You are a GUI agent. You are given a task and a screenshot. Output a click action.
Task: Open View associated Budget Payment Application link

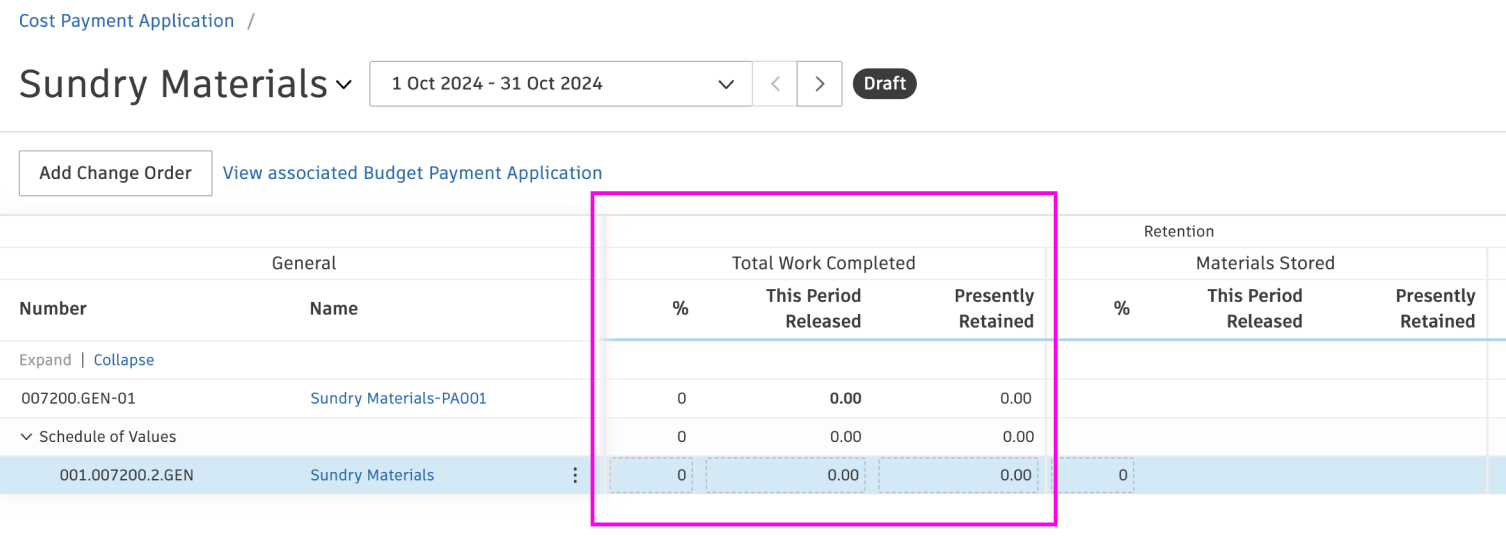pos(412,173)
